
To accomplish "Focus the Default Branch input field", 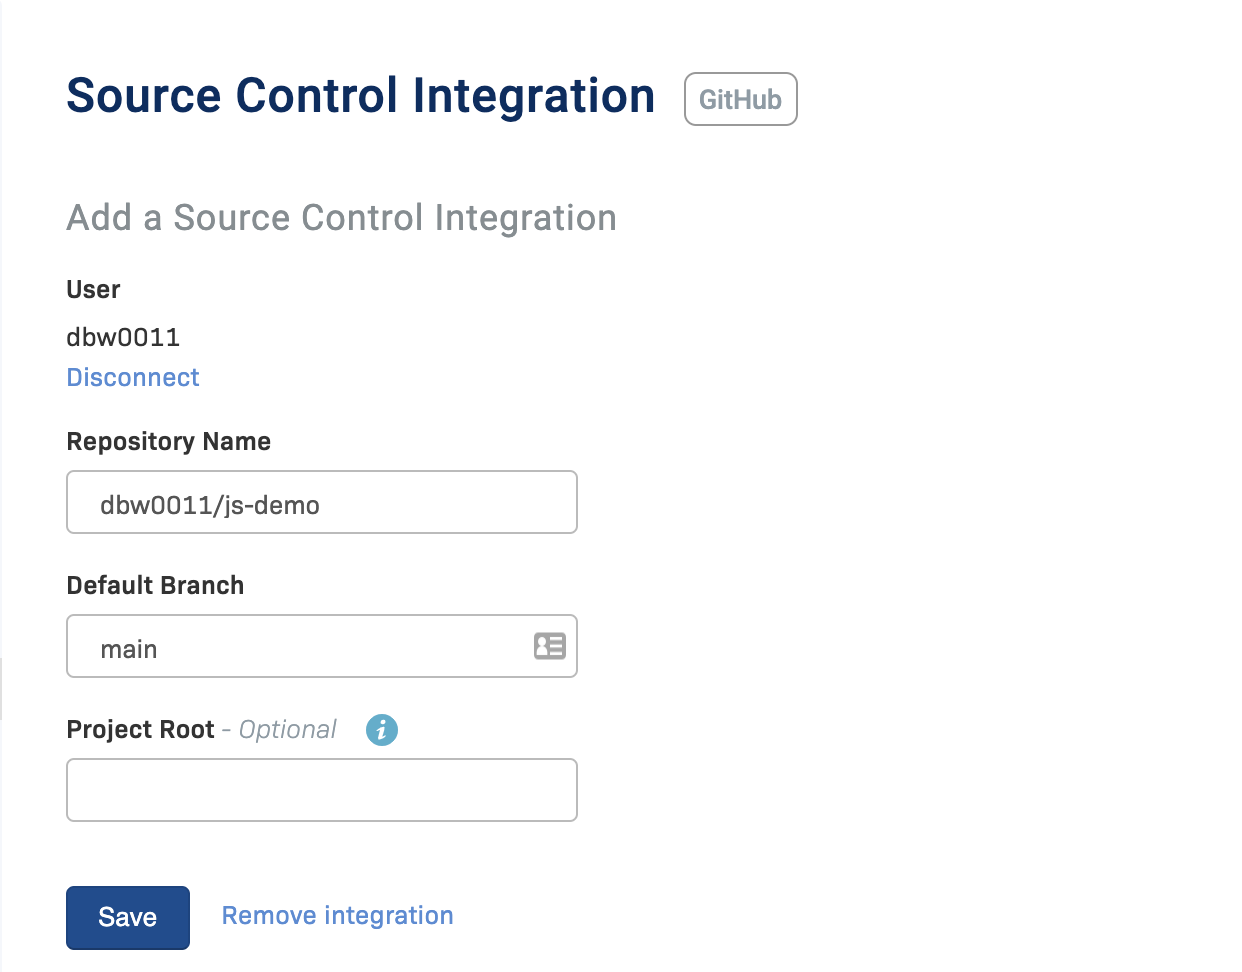I will [x=322, y=646].
